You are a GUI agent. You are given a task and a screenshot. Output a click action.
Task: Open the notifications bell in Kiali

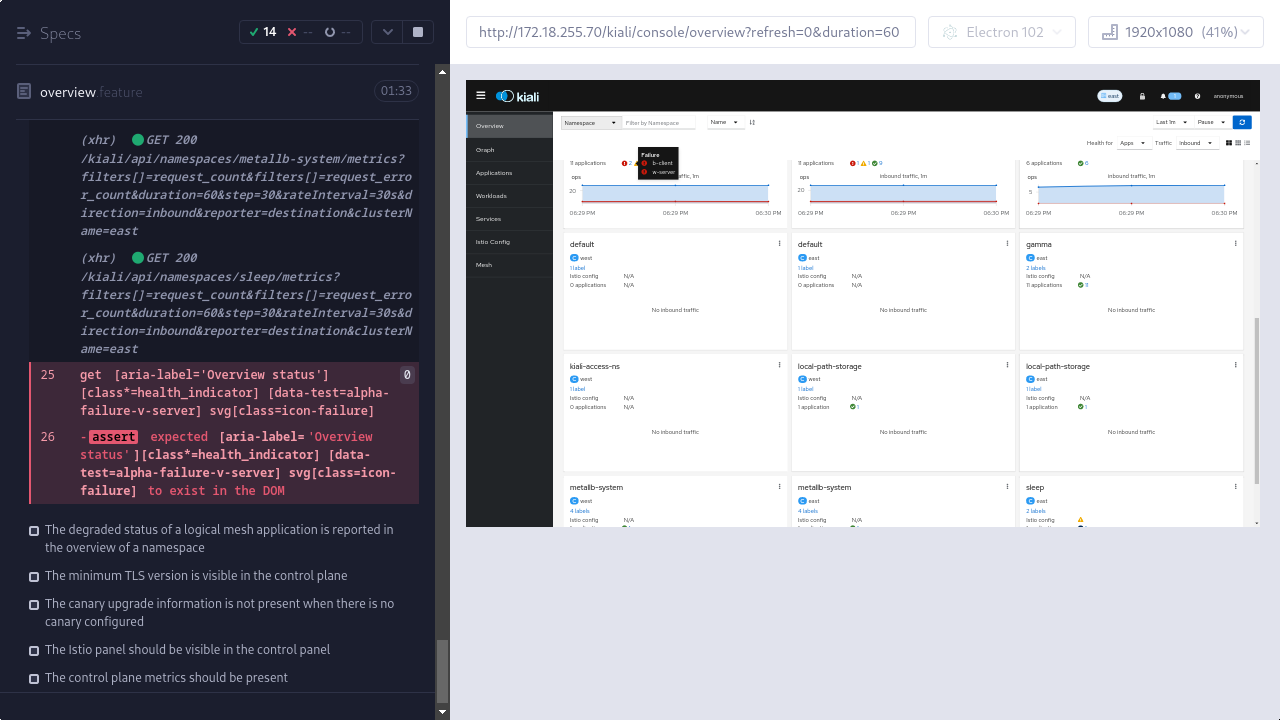click(1170, 96)
